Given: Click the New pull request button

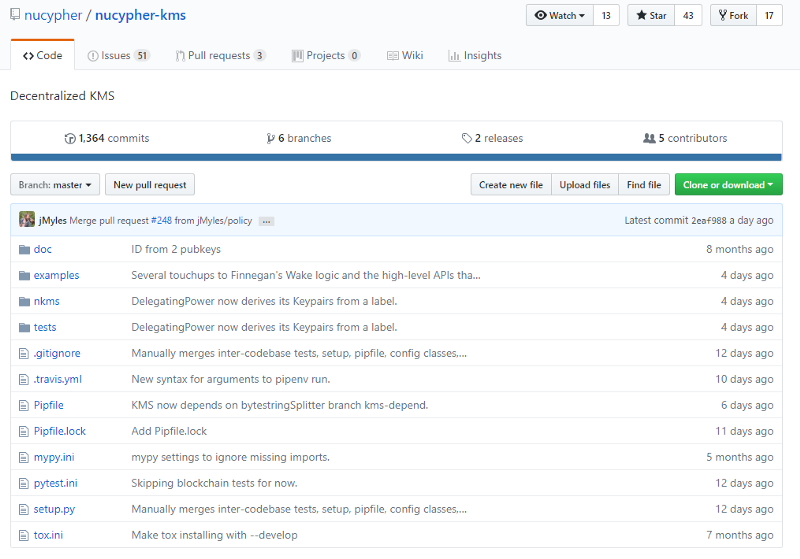Looking at the screenshot, I should tap(149, 185).
